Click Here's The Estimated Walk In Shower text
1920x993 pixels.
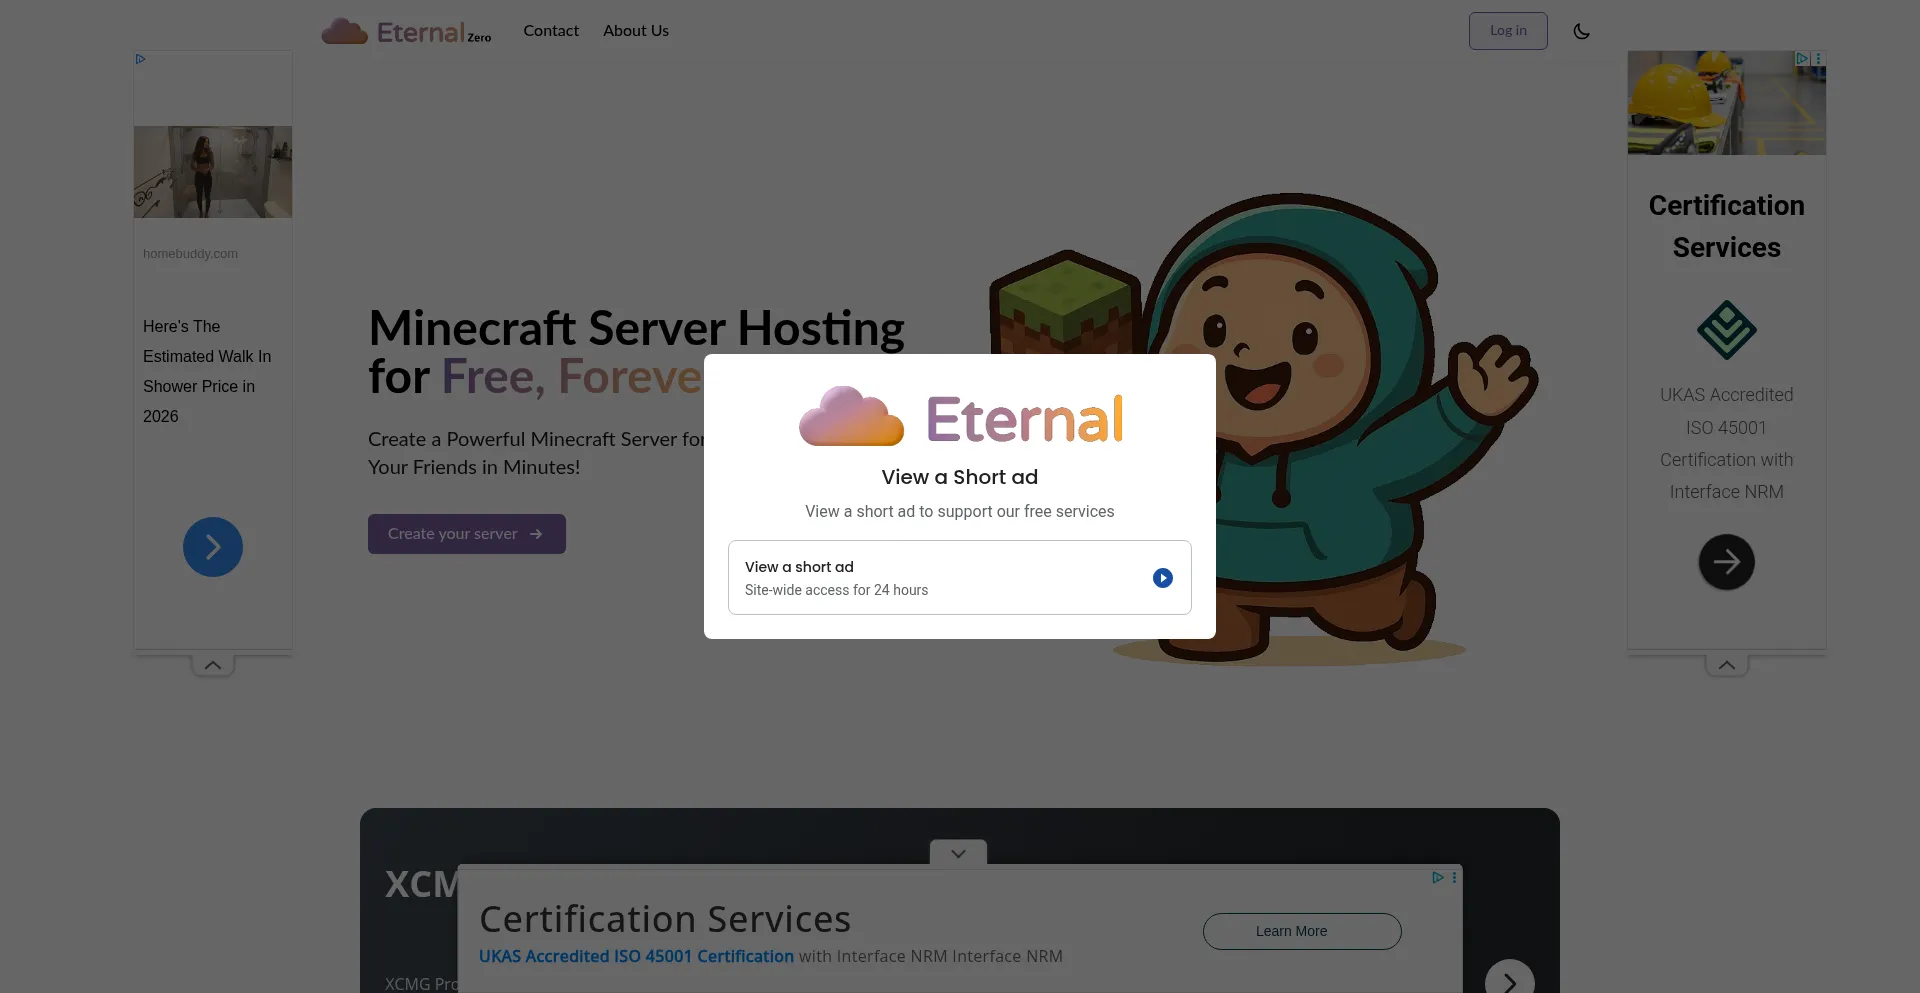coord(207,371)
